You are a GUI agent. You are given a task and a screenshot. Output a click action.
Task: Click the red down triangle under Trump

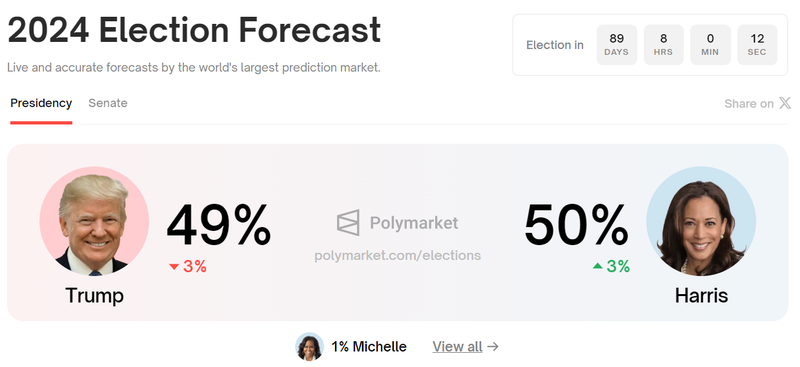coord(174,266)
